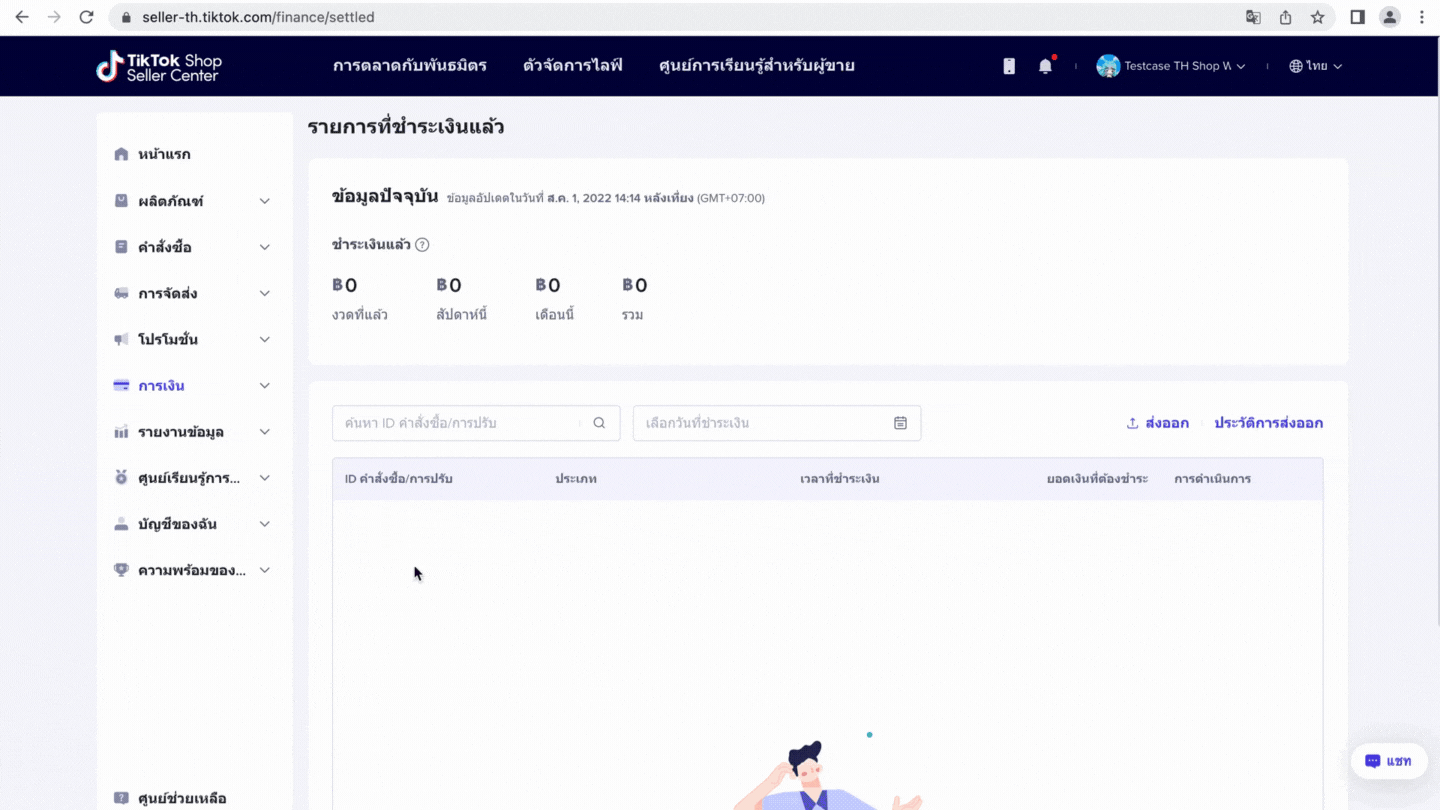Click the ชำระเงินแล้ว info question-mark icon
The width and height of the screenshot is (1440, 810).
[x=422, y=245]
